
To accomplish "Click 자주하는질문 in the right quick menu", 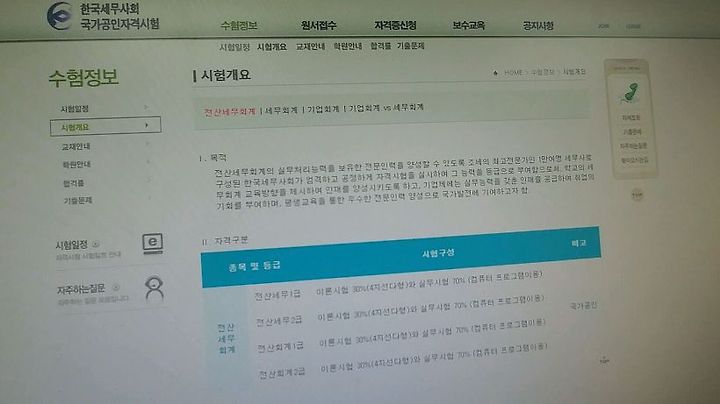I will tap(634, 146).
